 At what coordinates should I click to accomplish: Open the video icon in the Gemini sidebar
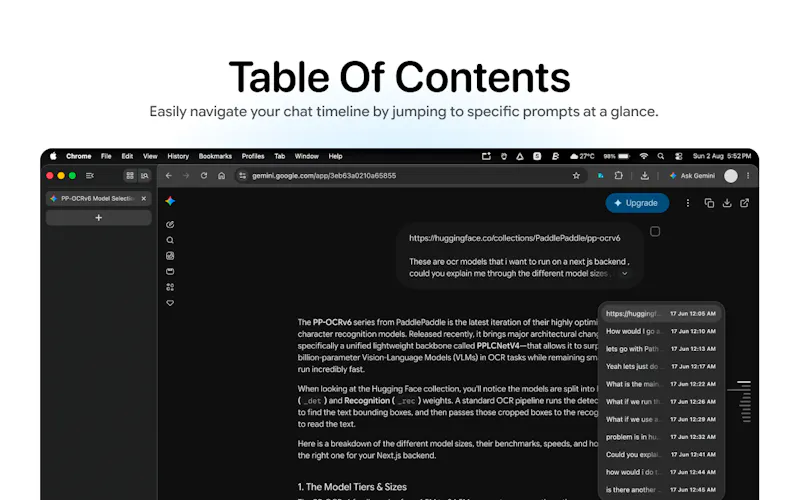[x=170, y=271]
